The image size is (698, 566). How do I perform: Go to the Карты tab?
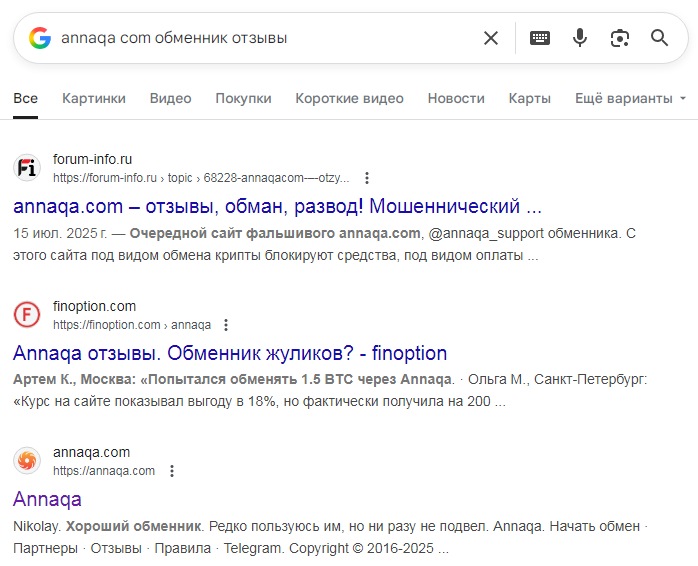pos(529,98)
